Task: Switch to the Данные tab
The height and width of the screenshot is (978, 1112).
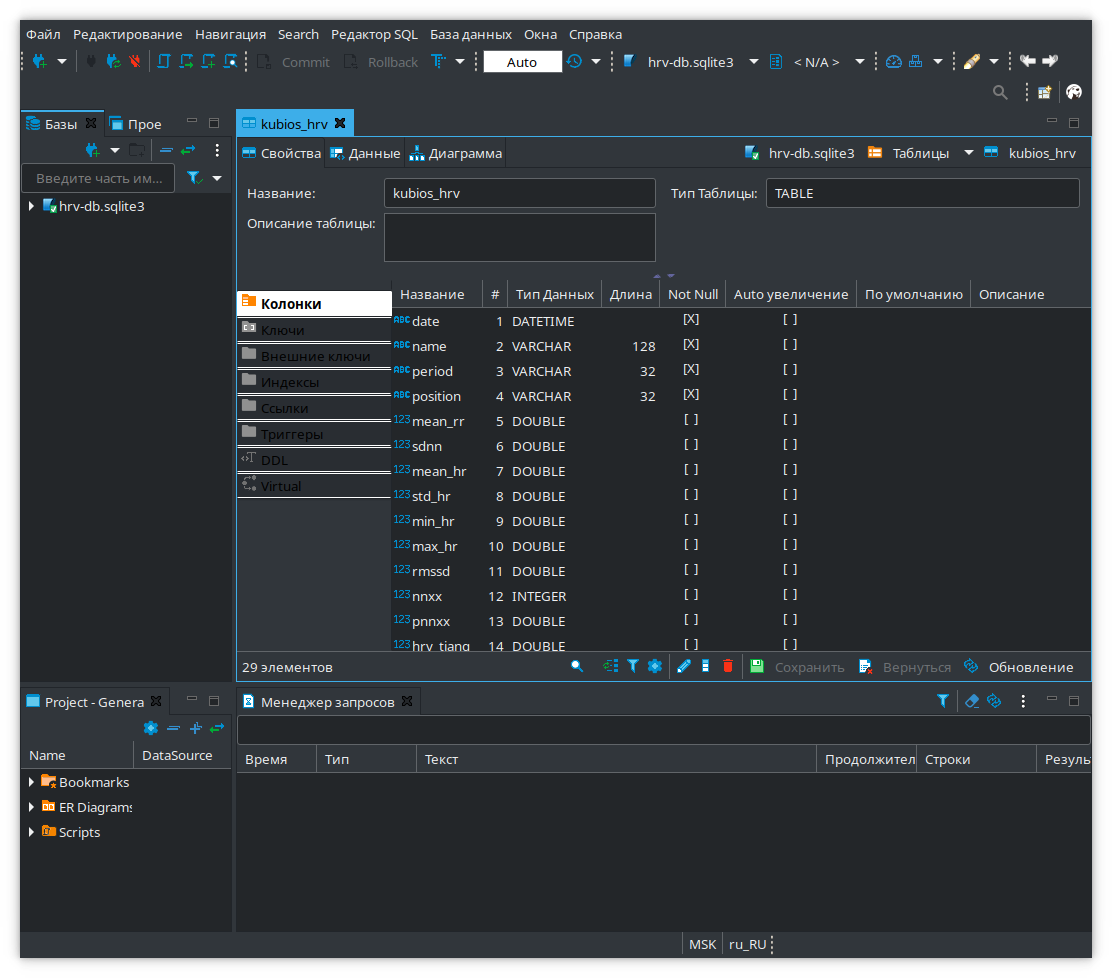Action: tap(365, 153)
